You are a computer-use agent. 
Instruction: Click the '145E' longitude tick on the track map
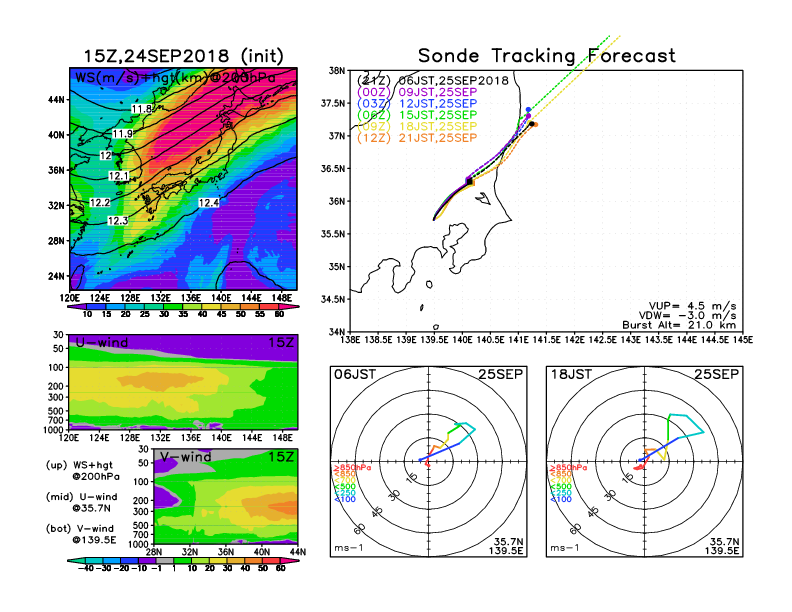click(742, 339)
